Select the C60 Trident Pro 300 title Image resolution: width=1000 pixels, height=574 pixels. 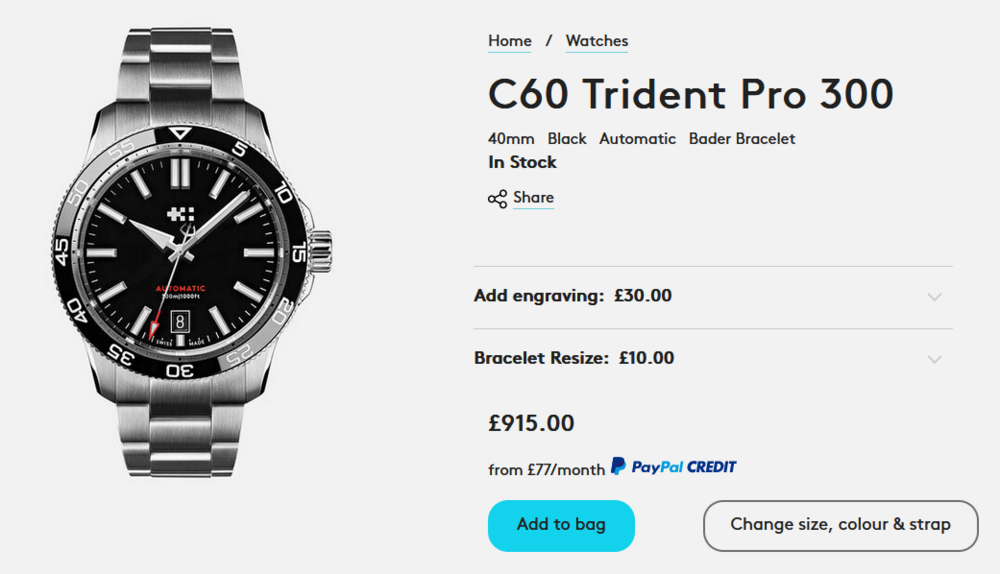(690, 94)
